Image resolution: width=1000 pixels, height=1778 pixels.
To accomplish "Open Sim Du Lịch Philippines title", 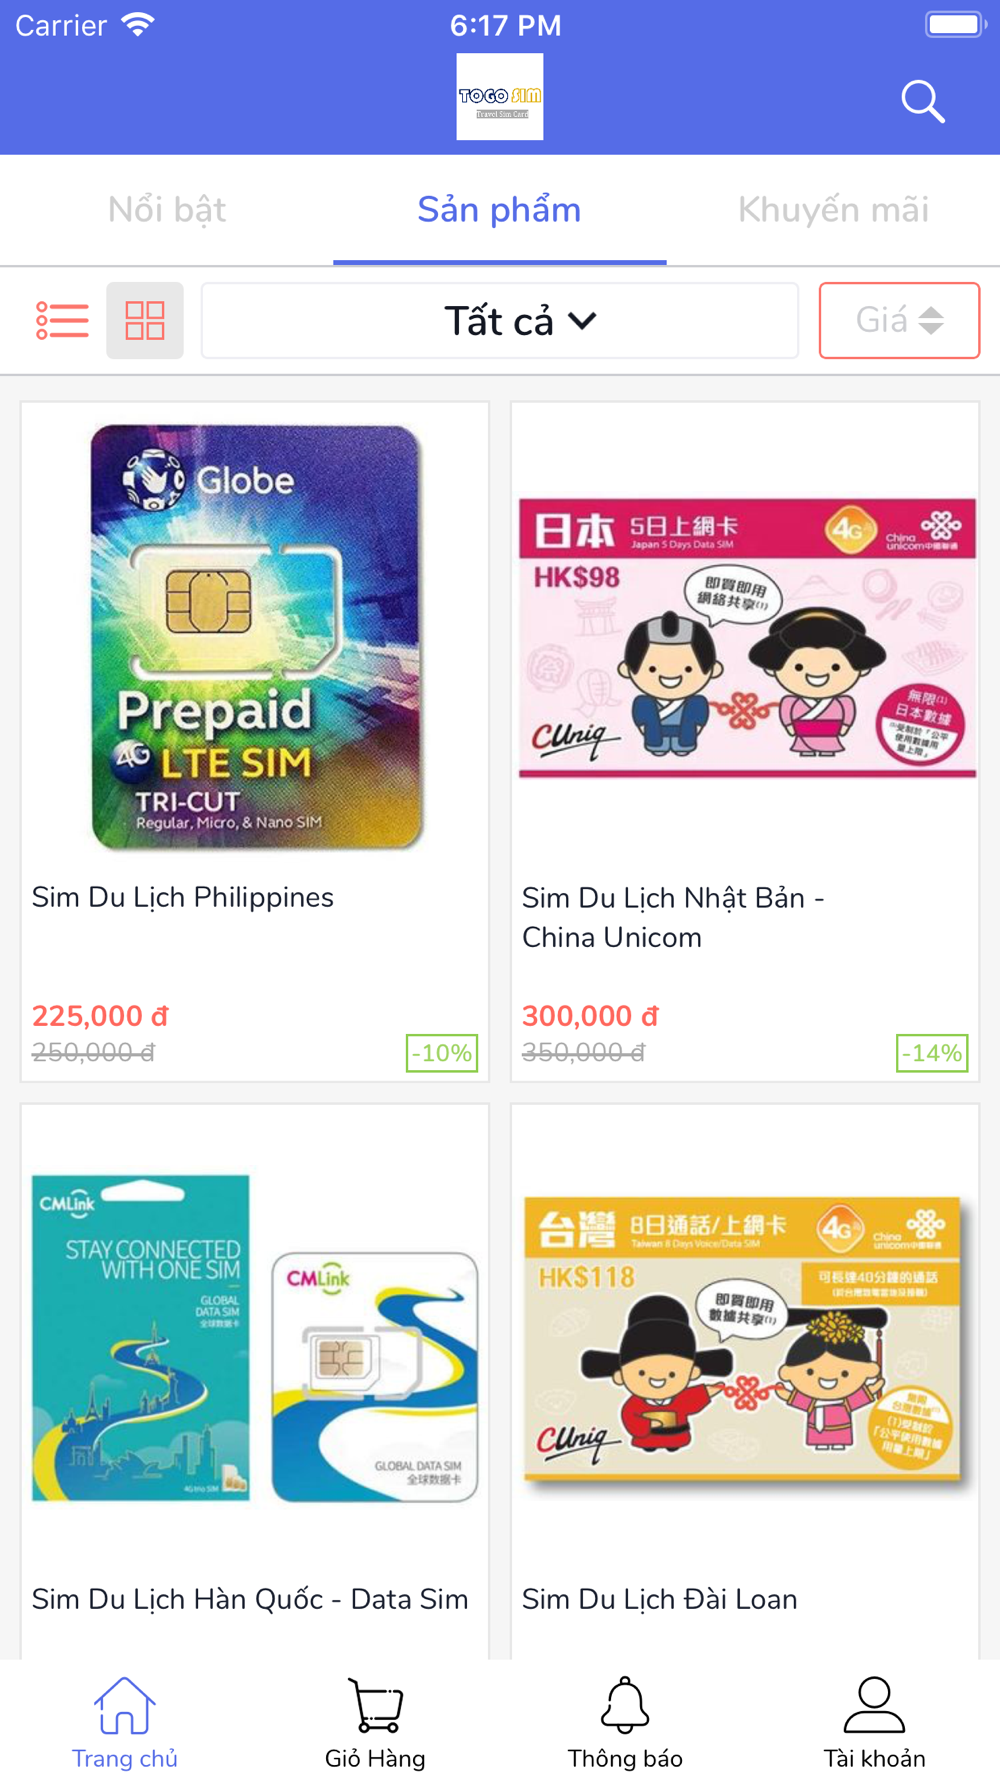I will tap(183, 897).
